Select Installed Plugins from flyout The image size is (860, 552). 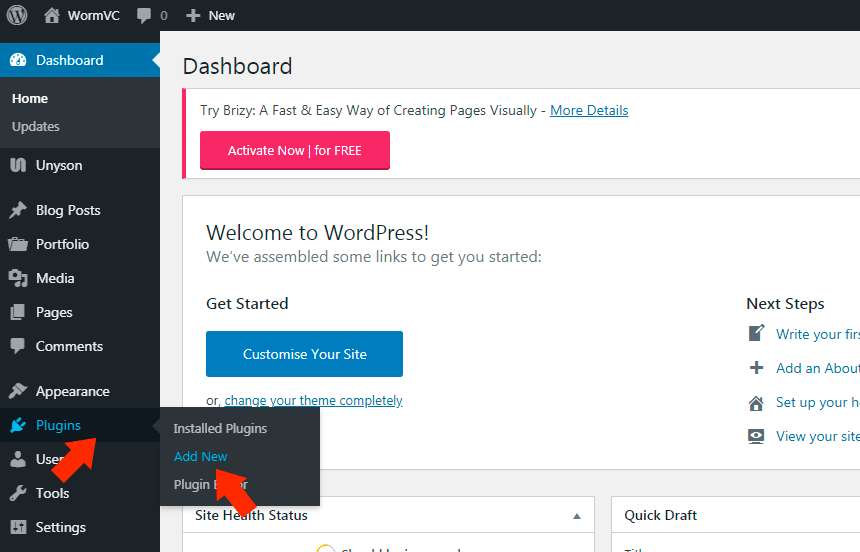tap(220, 429)
